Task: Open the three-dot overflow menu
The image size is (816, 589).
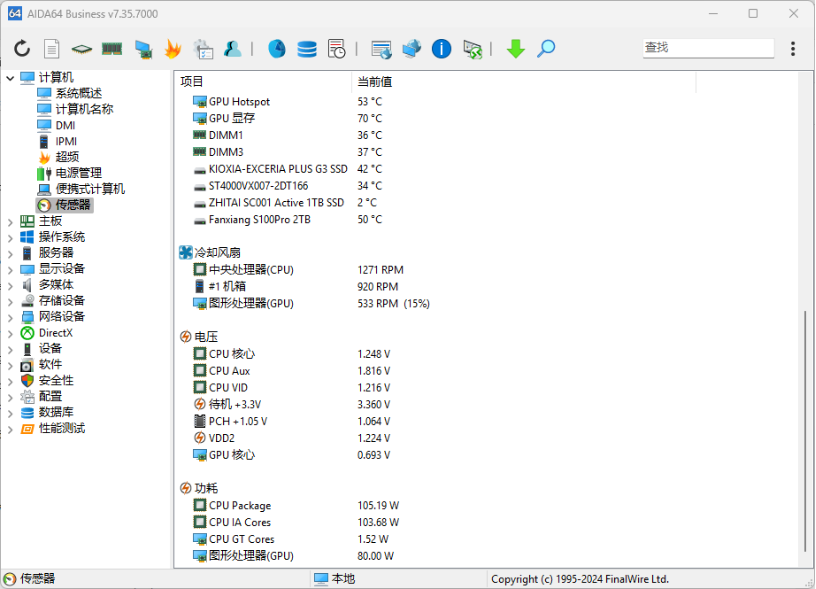Action: pyautogui.click(x=793, y=48)
